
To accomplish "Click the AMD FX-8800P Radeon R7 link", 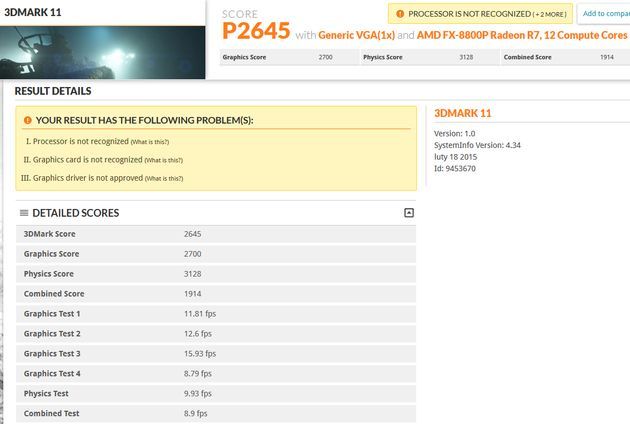I will [x=522, y=35].
